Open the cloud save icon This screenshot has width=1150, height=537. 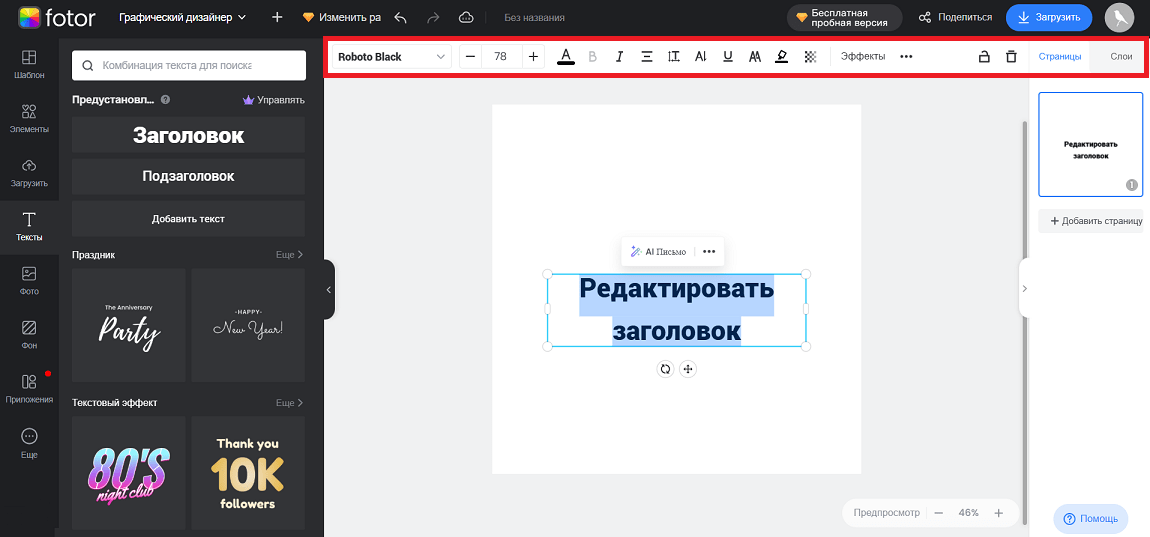[466, 17]
